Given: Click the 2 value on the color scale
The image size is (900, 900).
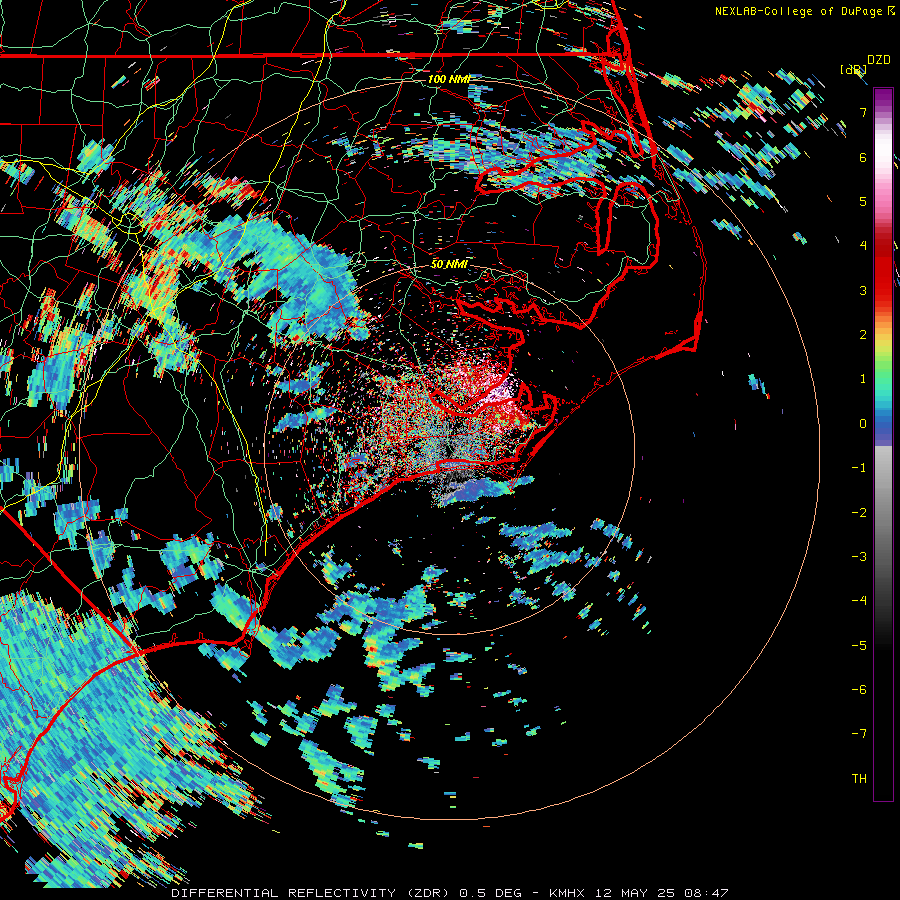Looking at the screenshot, I should (x=863, y=335).
